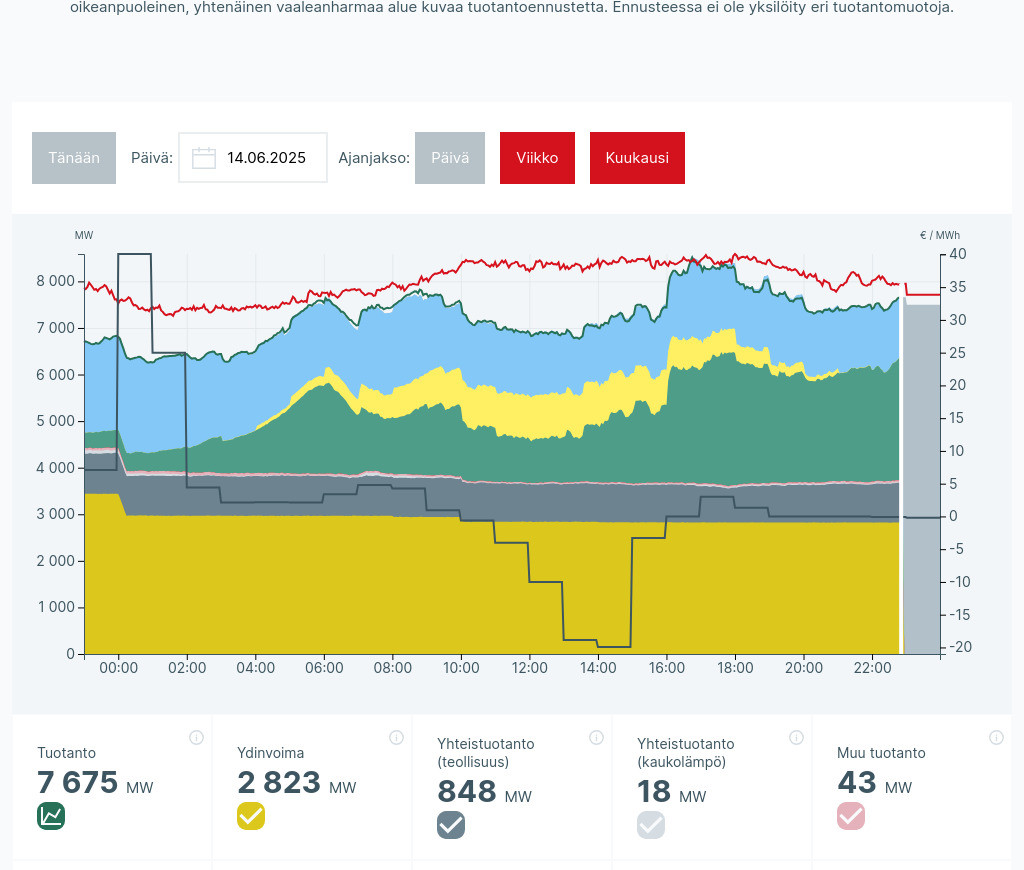Click info icon on Yhteistuotanto (teollisuus) card

[596, 738]
